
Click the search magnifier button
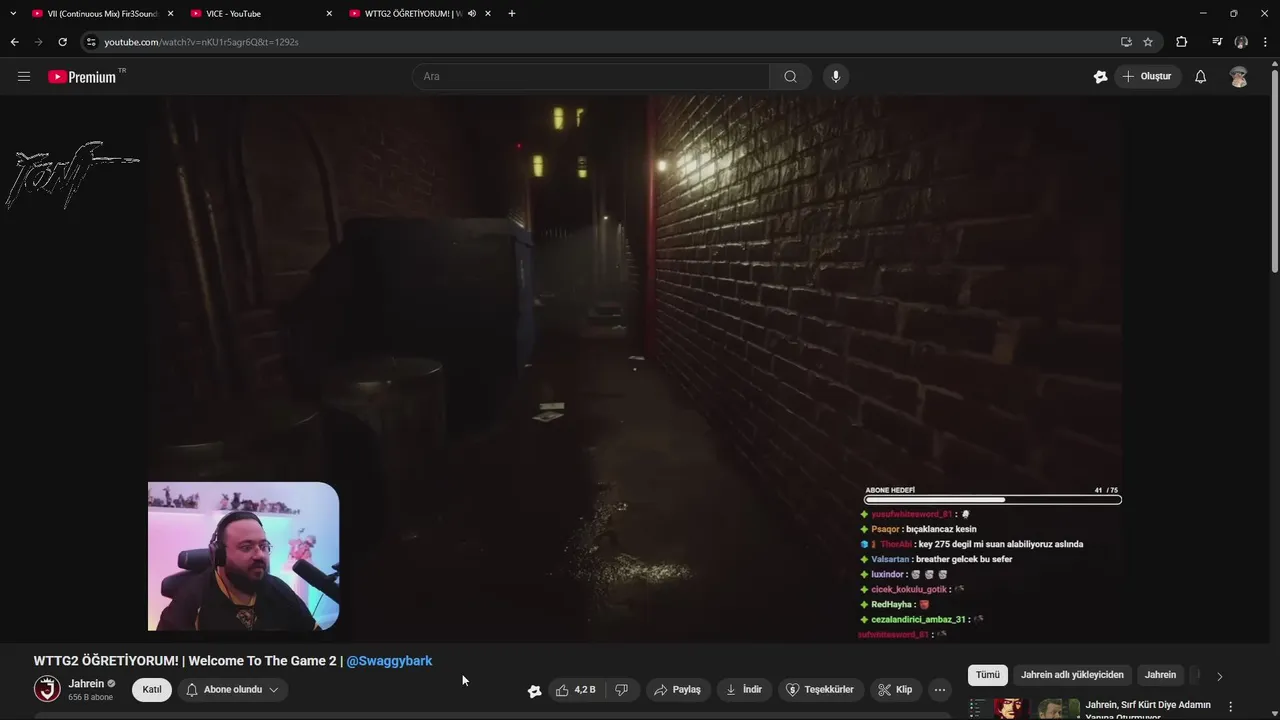pyautogui.click(x=790, y=76)
